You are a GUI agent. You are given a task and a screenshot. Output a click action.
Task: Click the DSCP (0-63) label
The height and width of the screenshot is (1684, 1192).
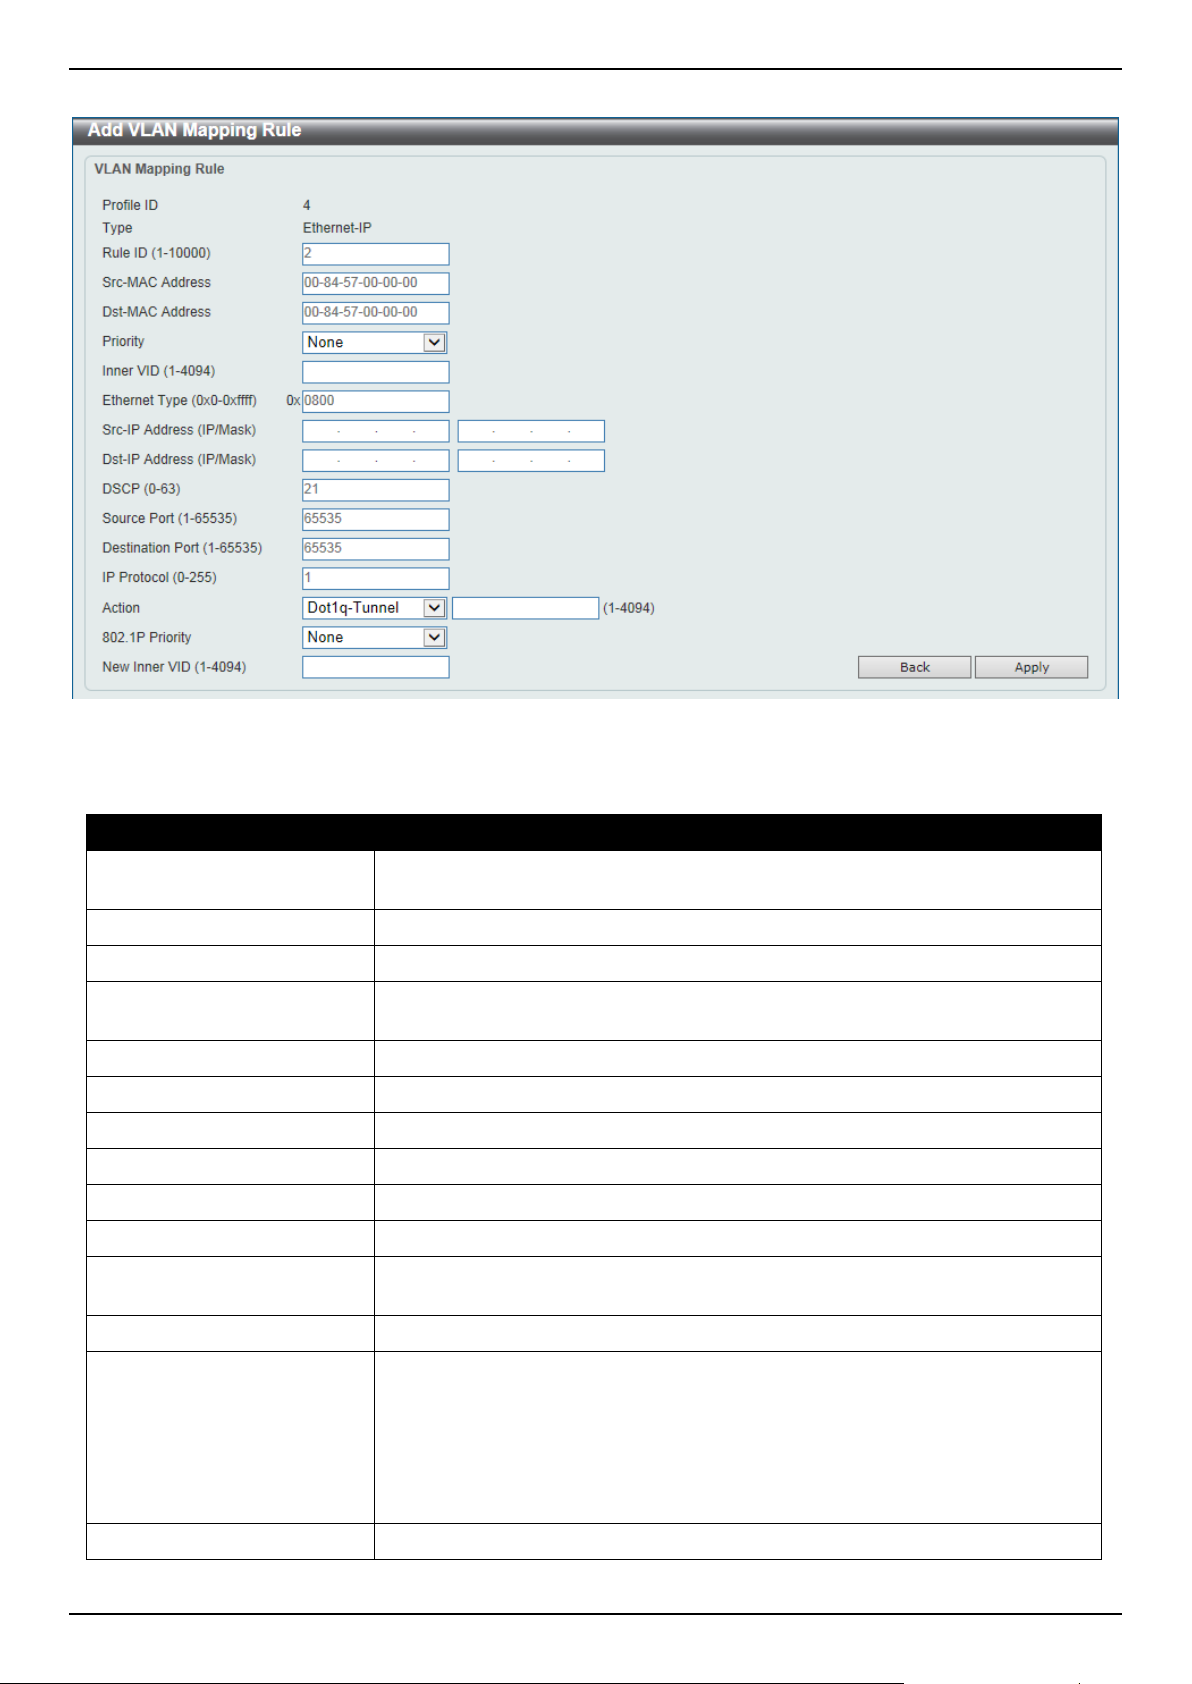click(x=141, y=489)
